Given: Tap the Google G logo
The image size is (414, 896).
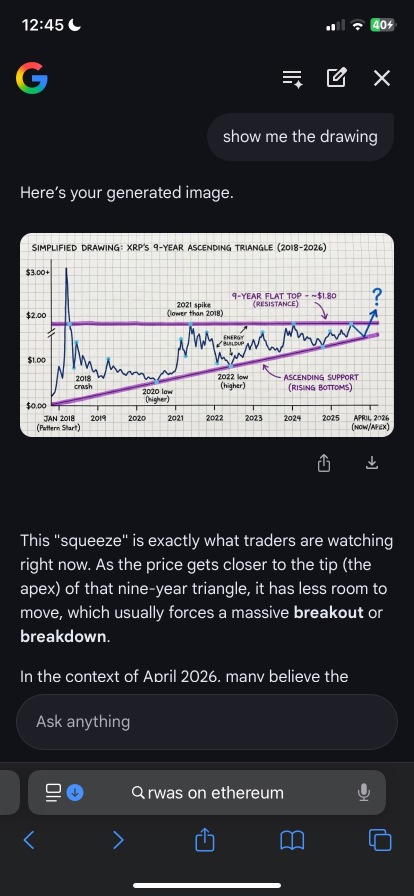Looking at the screenshot, I should tap(31, 78).
